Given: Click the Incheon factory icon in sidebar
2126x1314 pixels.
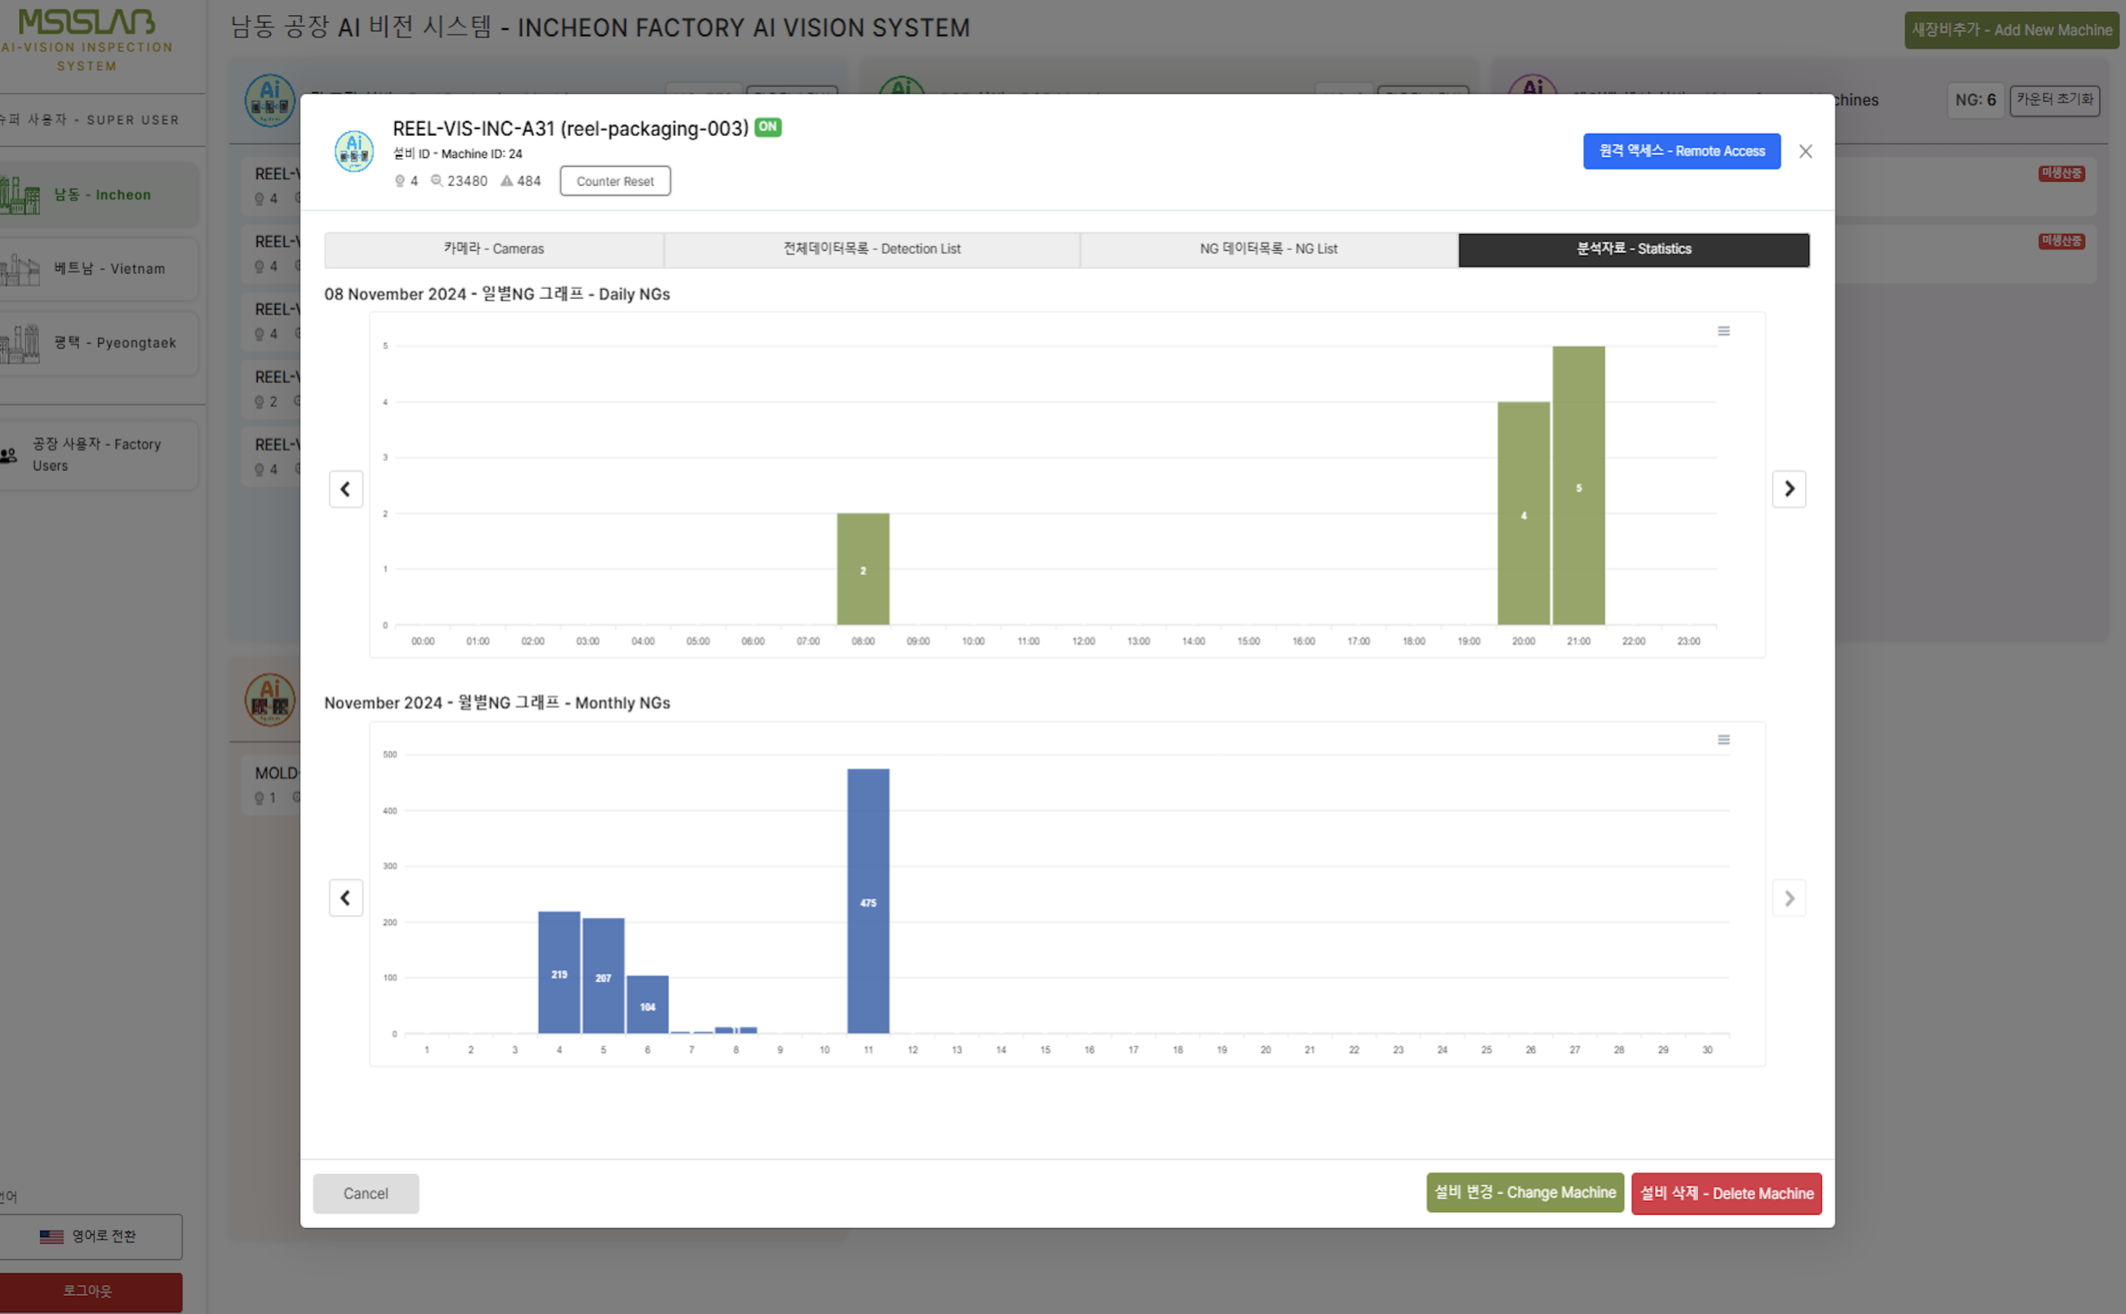Looking at the screenshot, I should coord(20,195).
